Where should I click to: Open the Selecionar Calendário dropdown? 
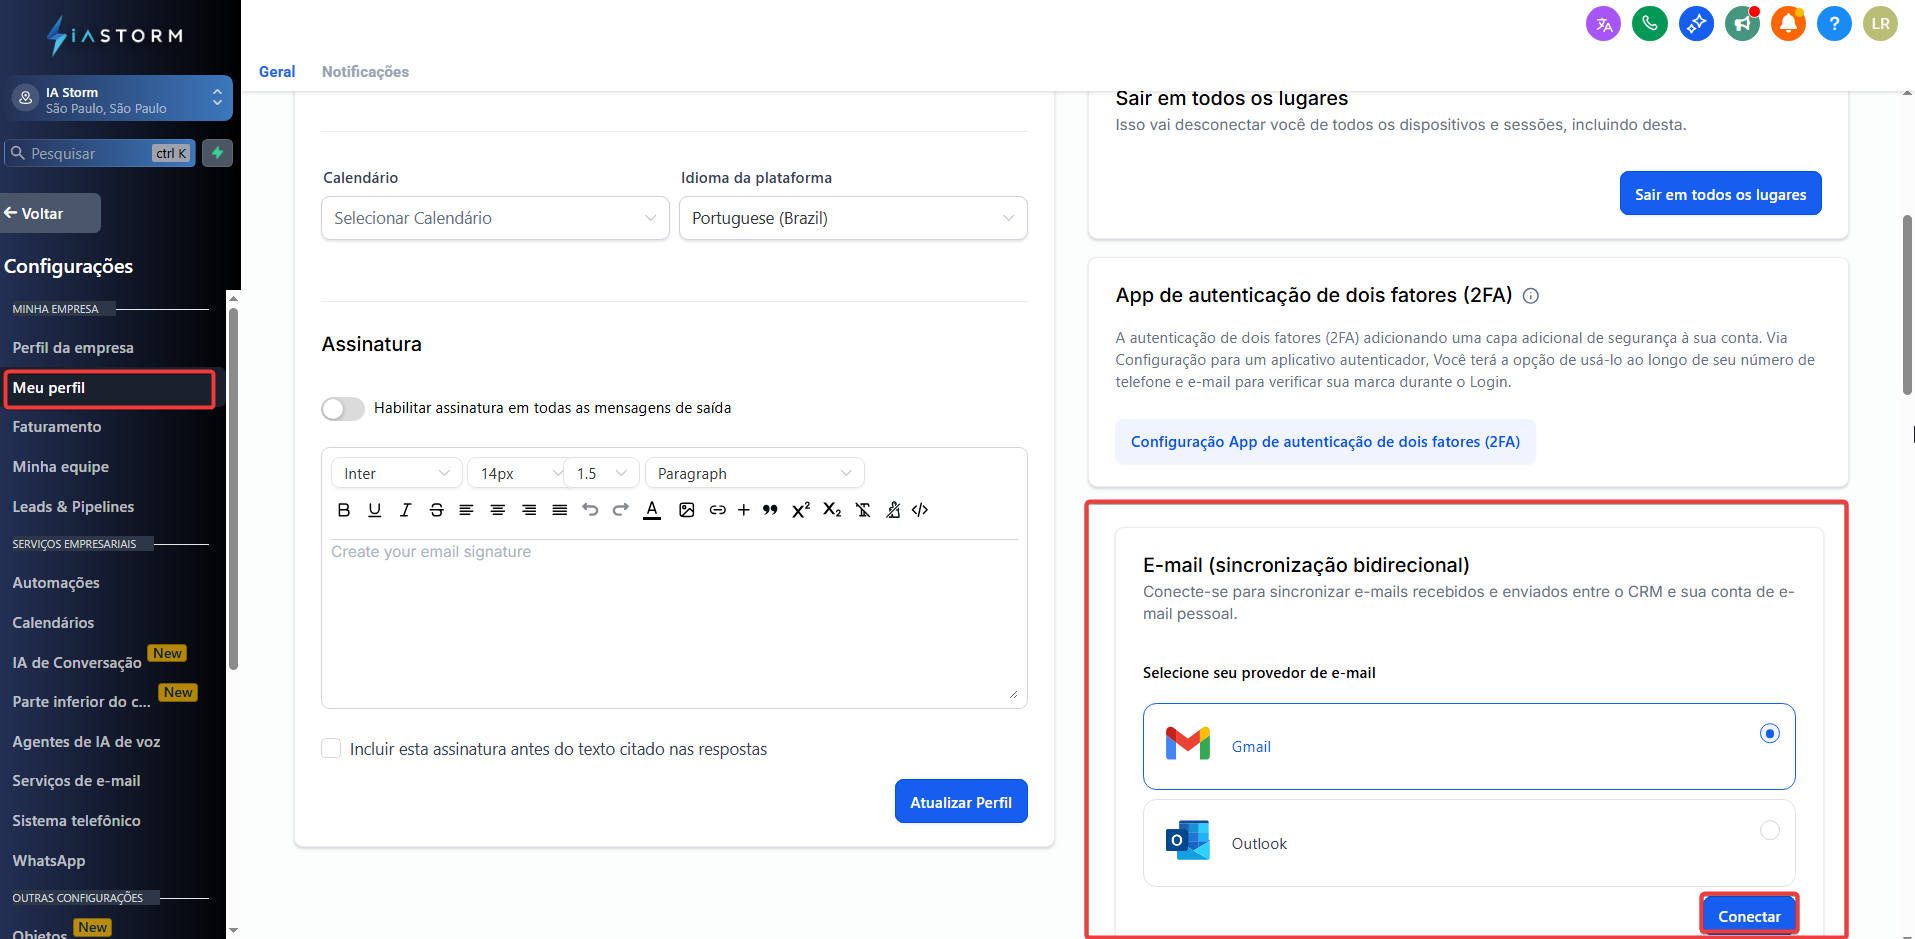click(x=495, y=218)
